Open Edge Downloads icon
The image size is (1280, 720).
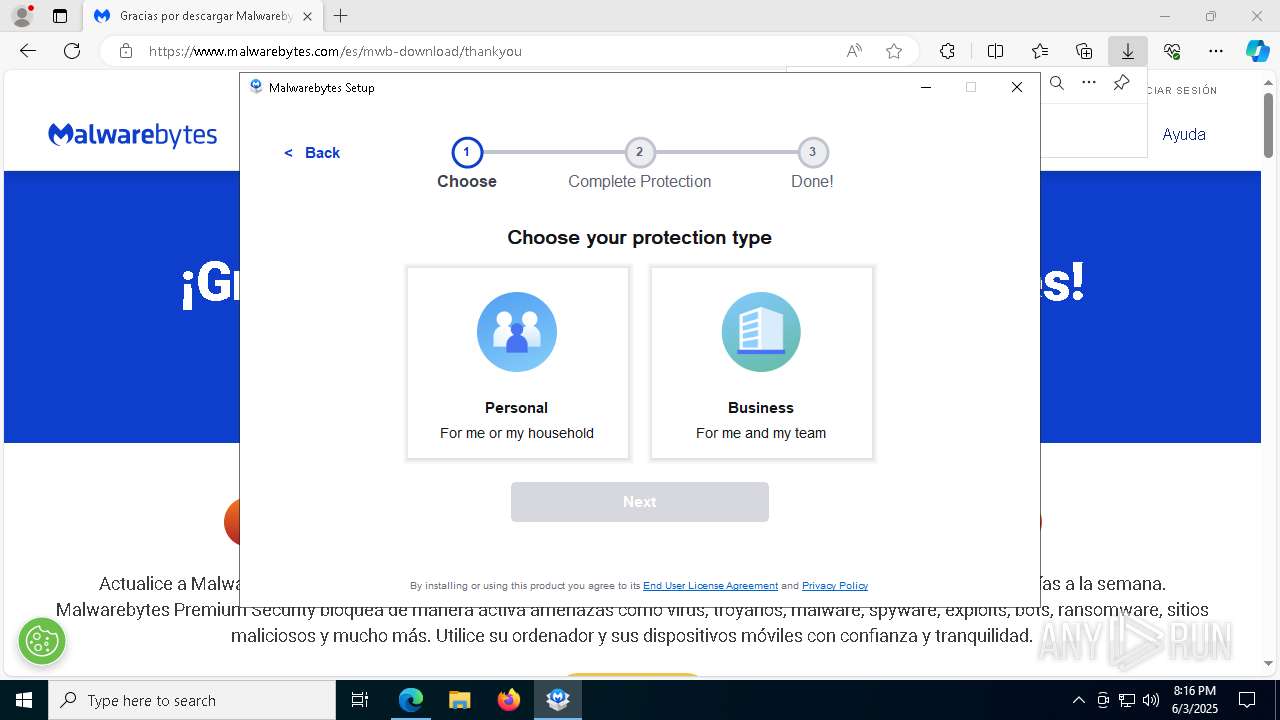(x=1128, y=51)
